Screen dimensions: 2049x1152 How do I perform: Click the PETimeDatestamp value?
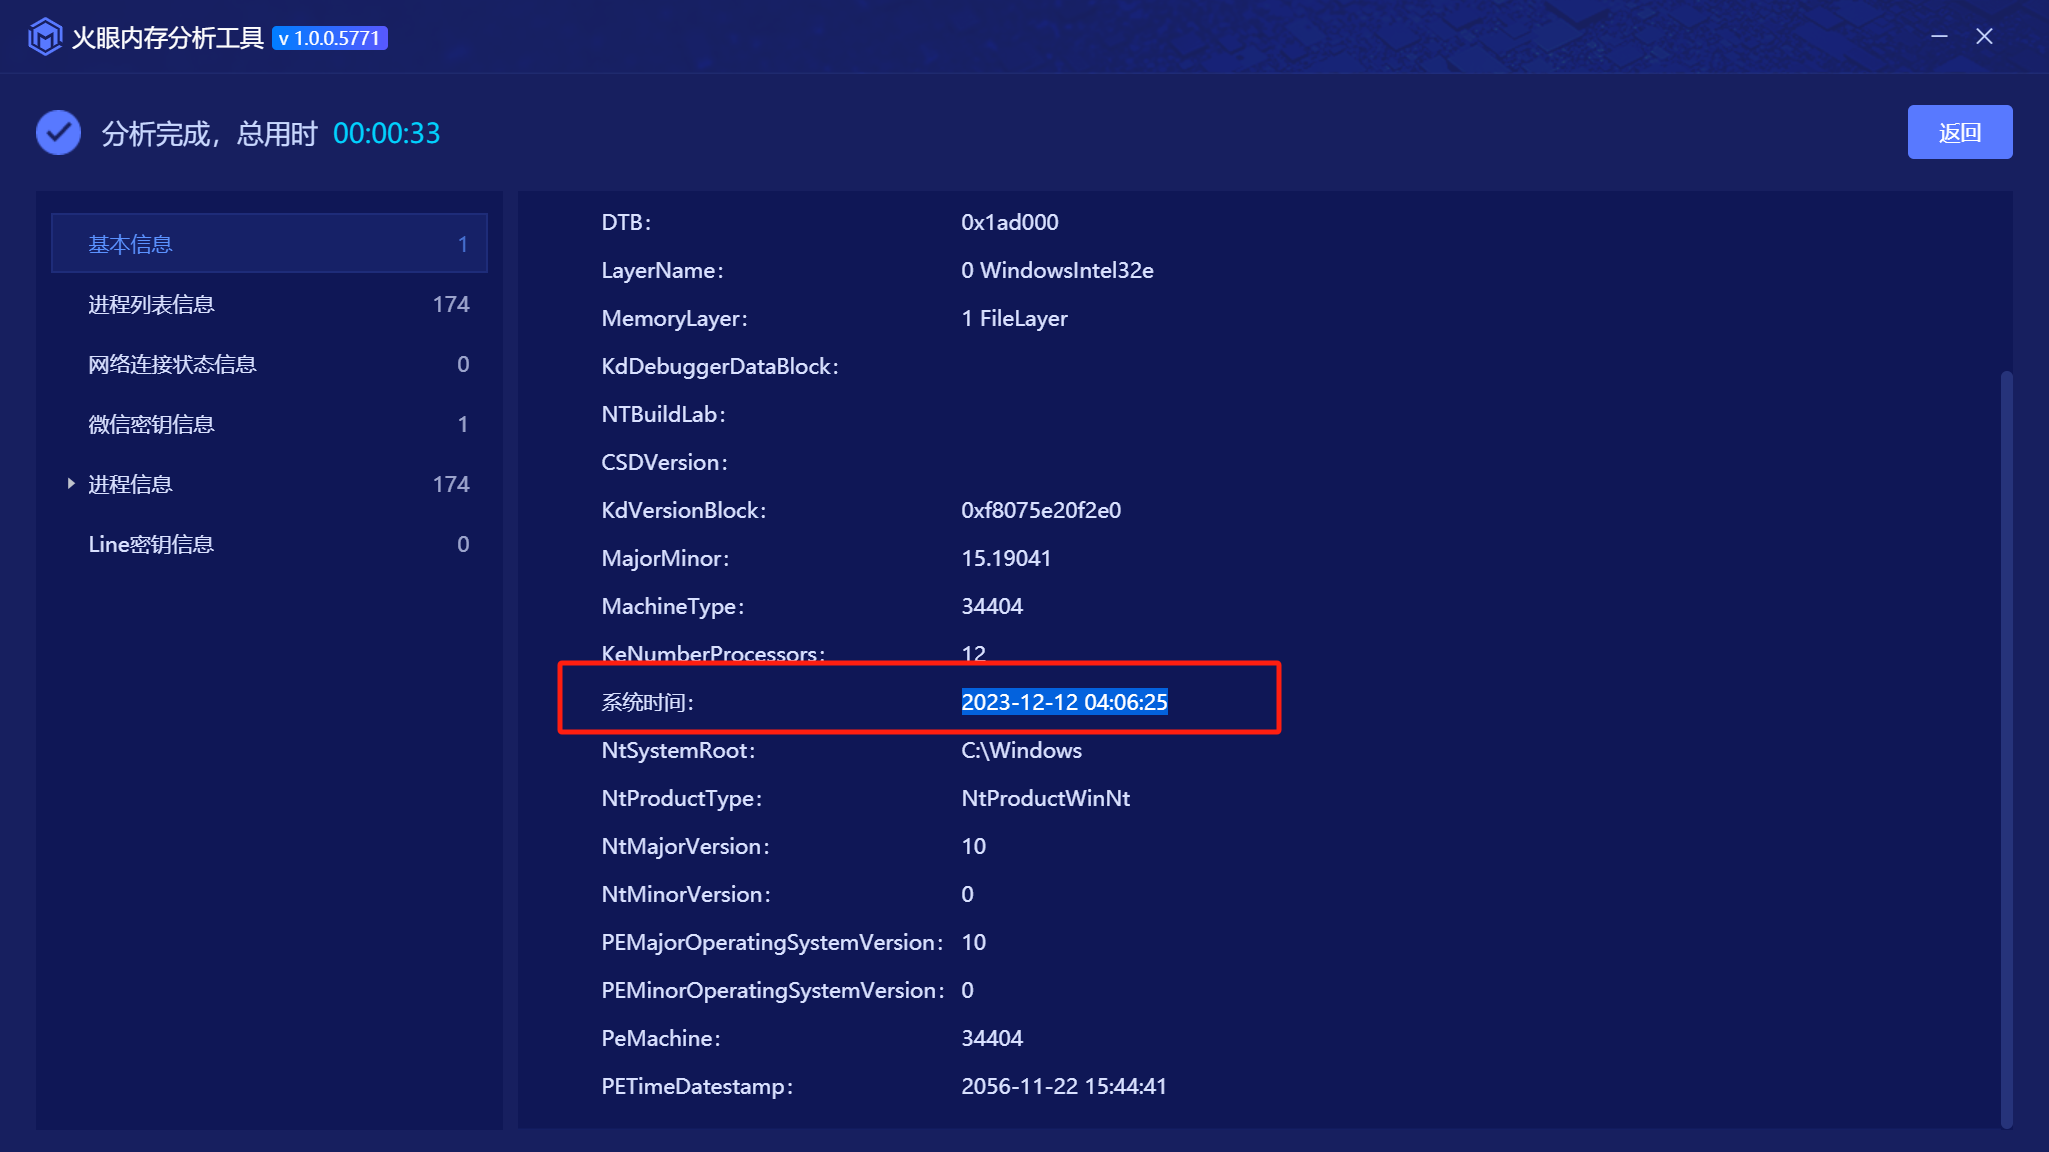pos(1063,1086)
